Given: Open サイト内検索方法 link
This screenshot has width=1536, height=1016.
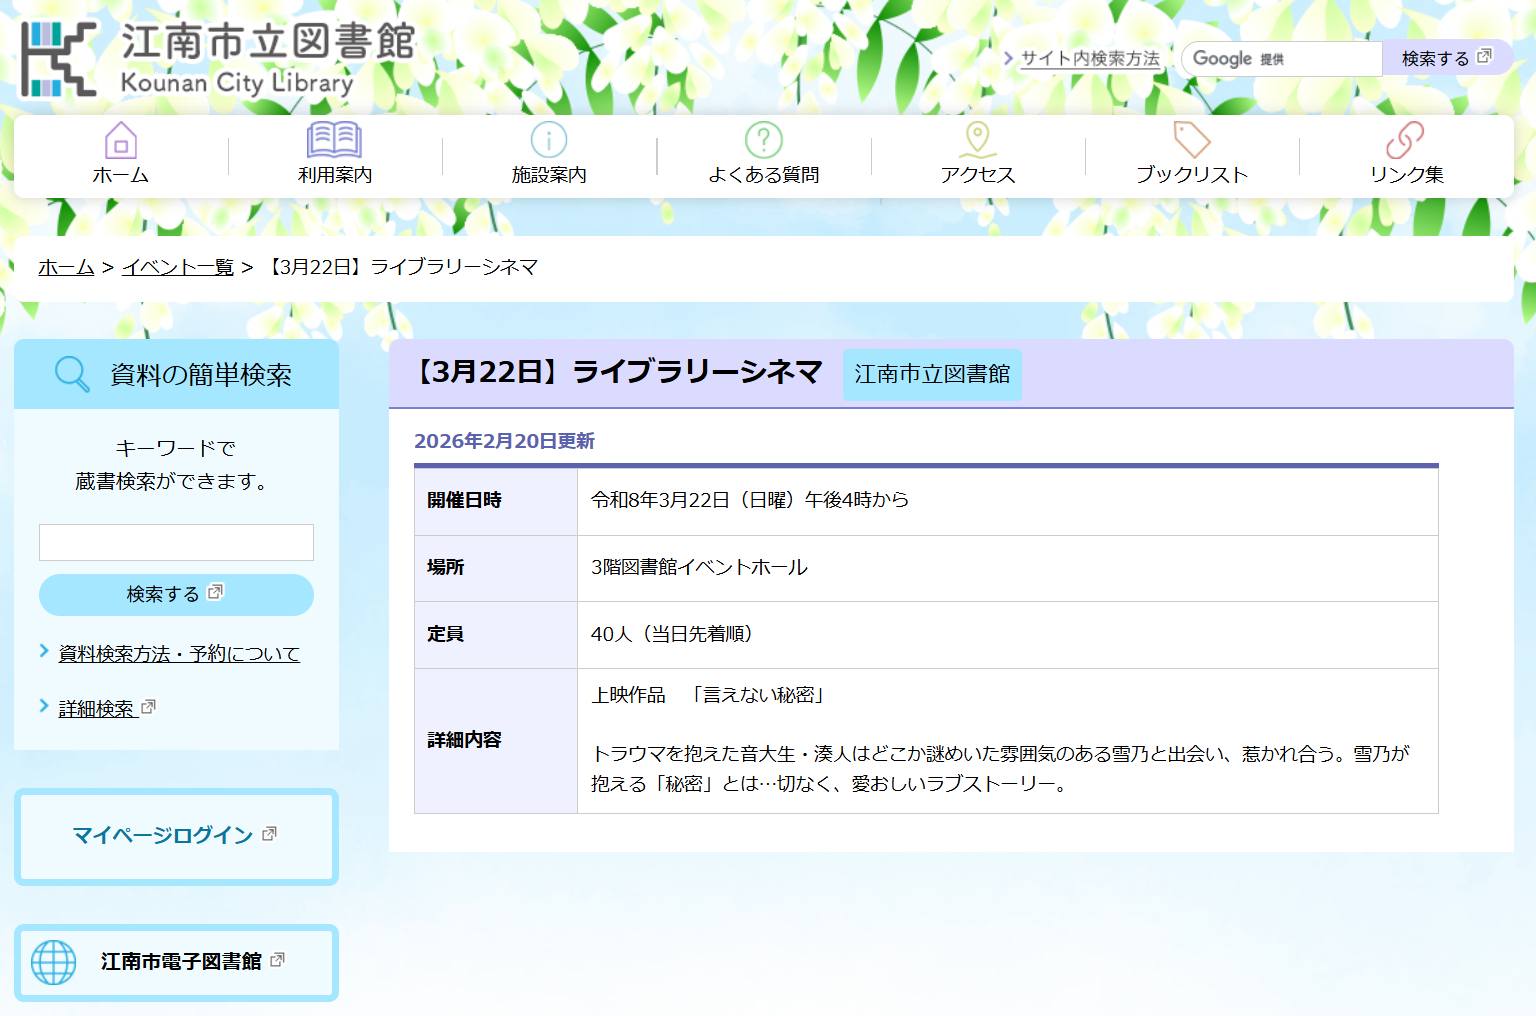Looking at the screenshot, I should pos(1089,59).
